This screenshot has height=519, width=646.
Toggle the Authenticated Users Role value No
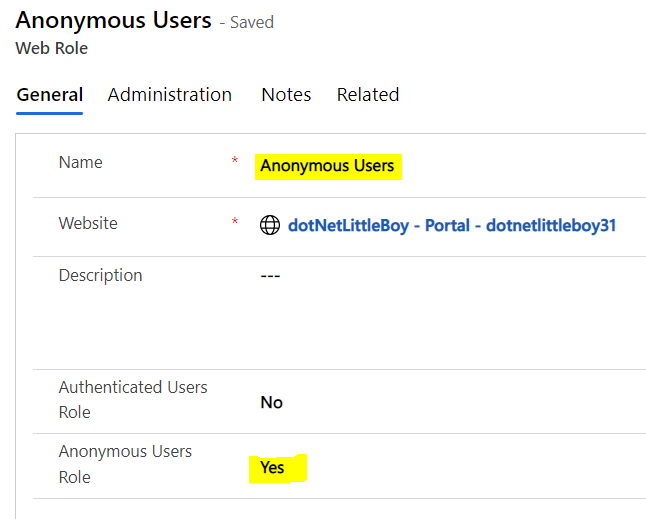pos(272,402)
